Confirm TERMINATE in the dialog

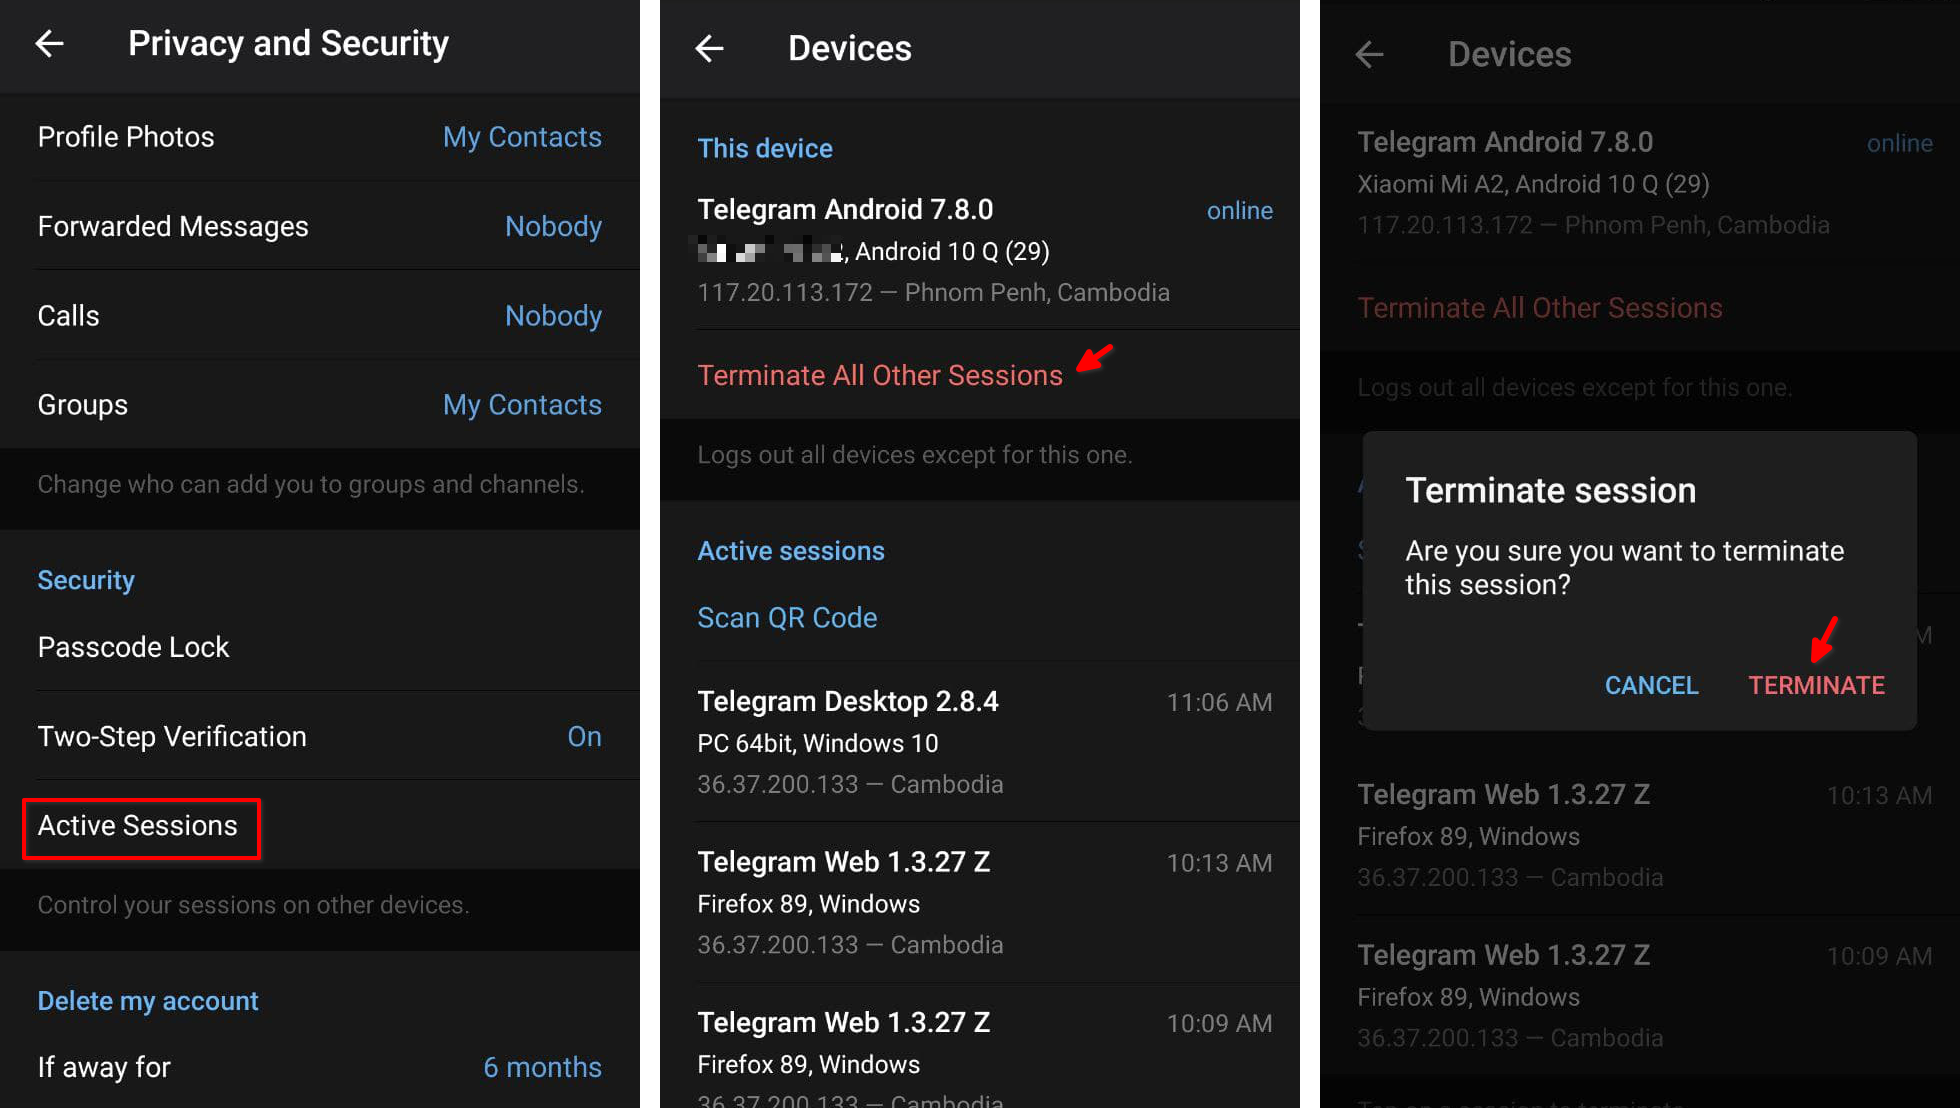(1816, 685)
